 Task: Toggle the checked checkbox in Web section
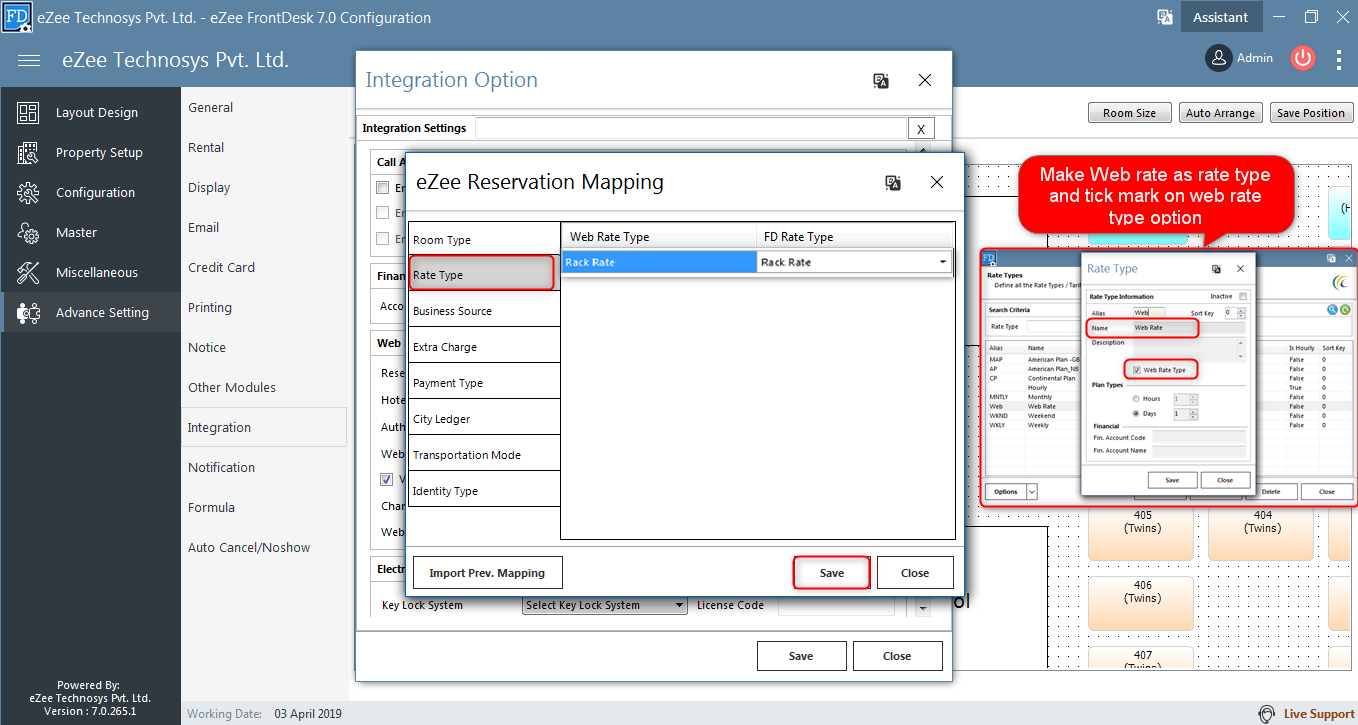pos(387,479)
